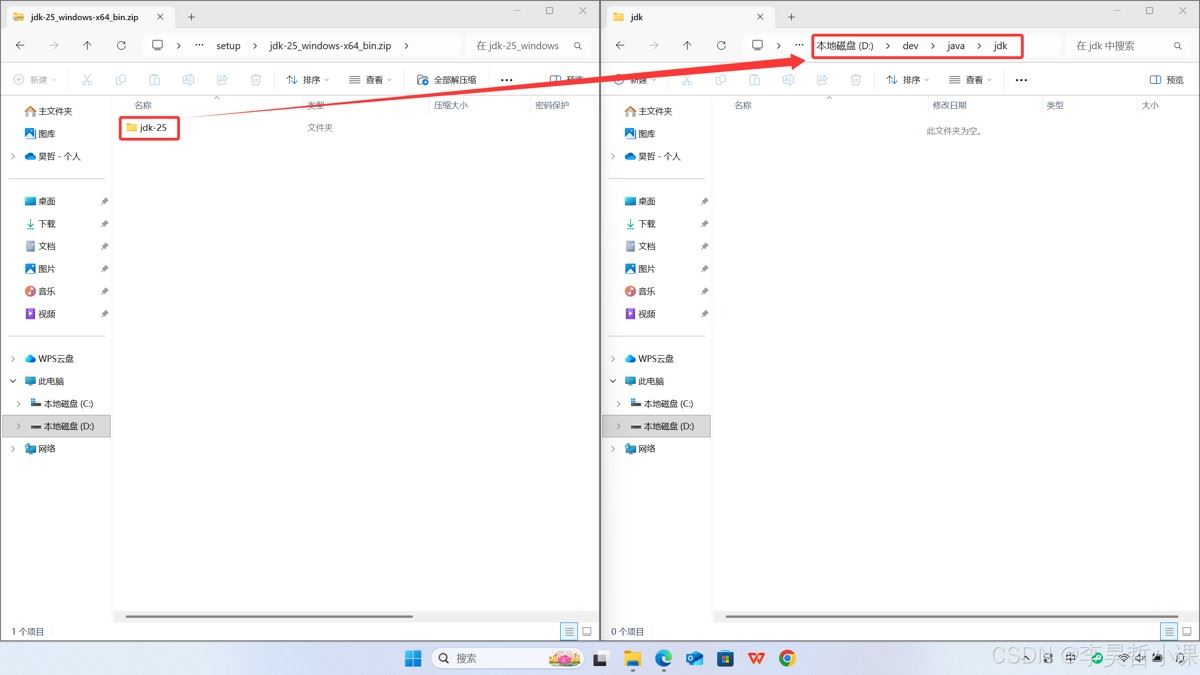Open the Windows Start menu
1200x675 pixels.
click(413, 658)
